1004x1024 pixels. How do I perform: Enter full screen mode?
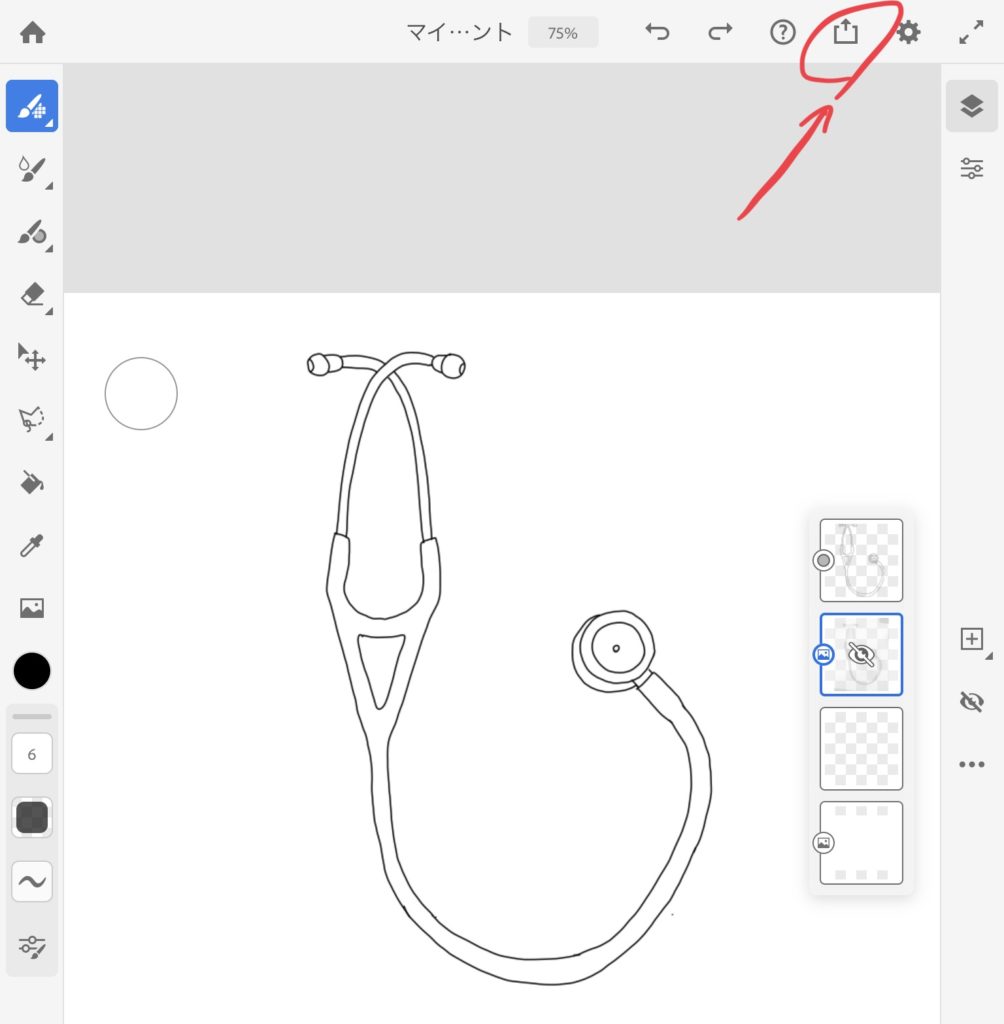[971, 32]
